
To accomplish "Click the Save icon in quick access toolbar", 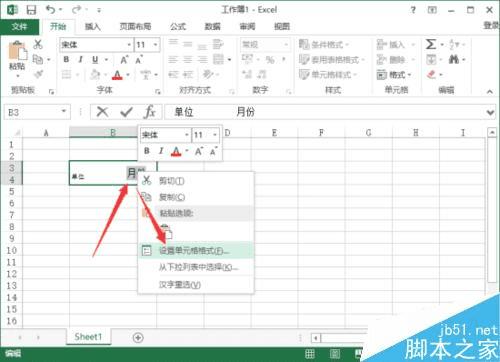I will [x=31, y=10].
